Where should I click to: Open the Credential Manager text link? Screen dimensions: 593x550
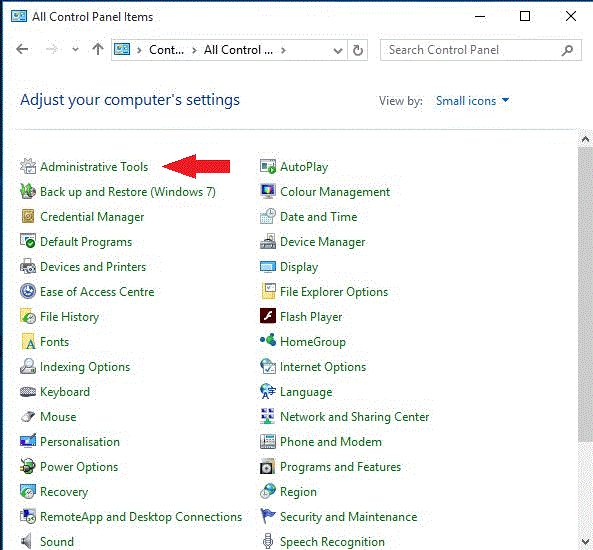[92, 217]
